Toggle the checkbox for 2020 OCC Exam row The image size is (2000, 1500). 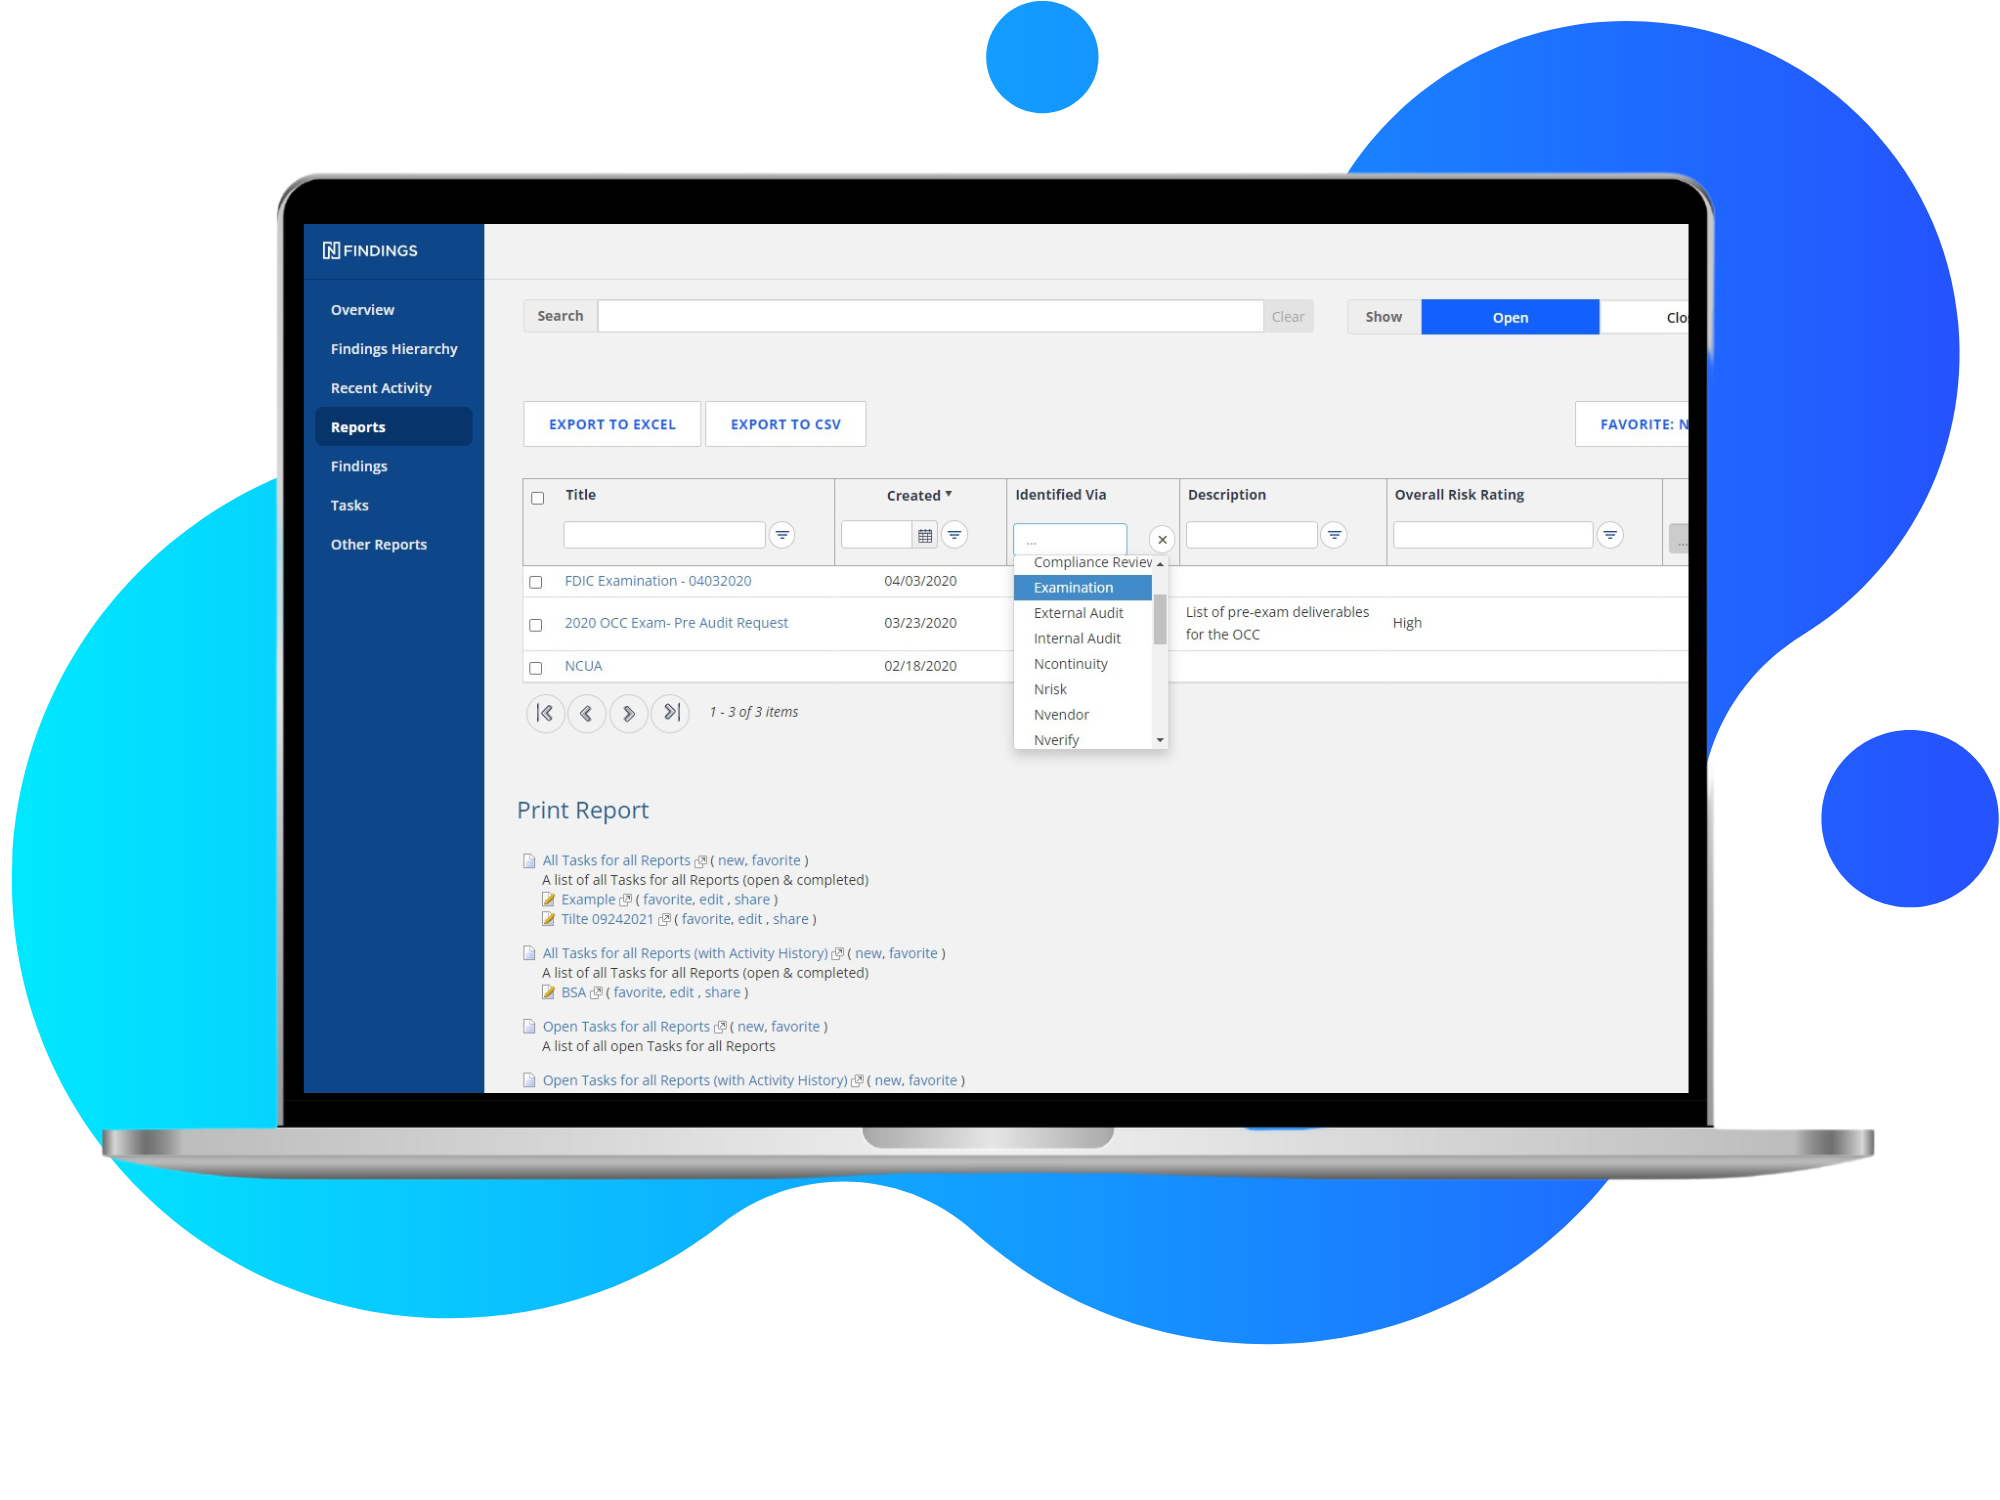(537, 622)
